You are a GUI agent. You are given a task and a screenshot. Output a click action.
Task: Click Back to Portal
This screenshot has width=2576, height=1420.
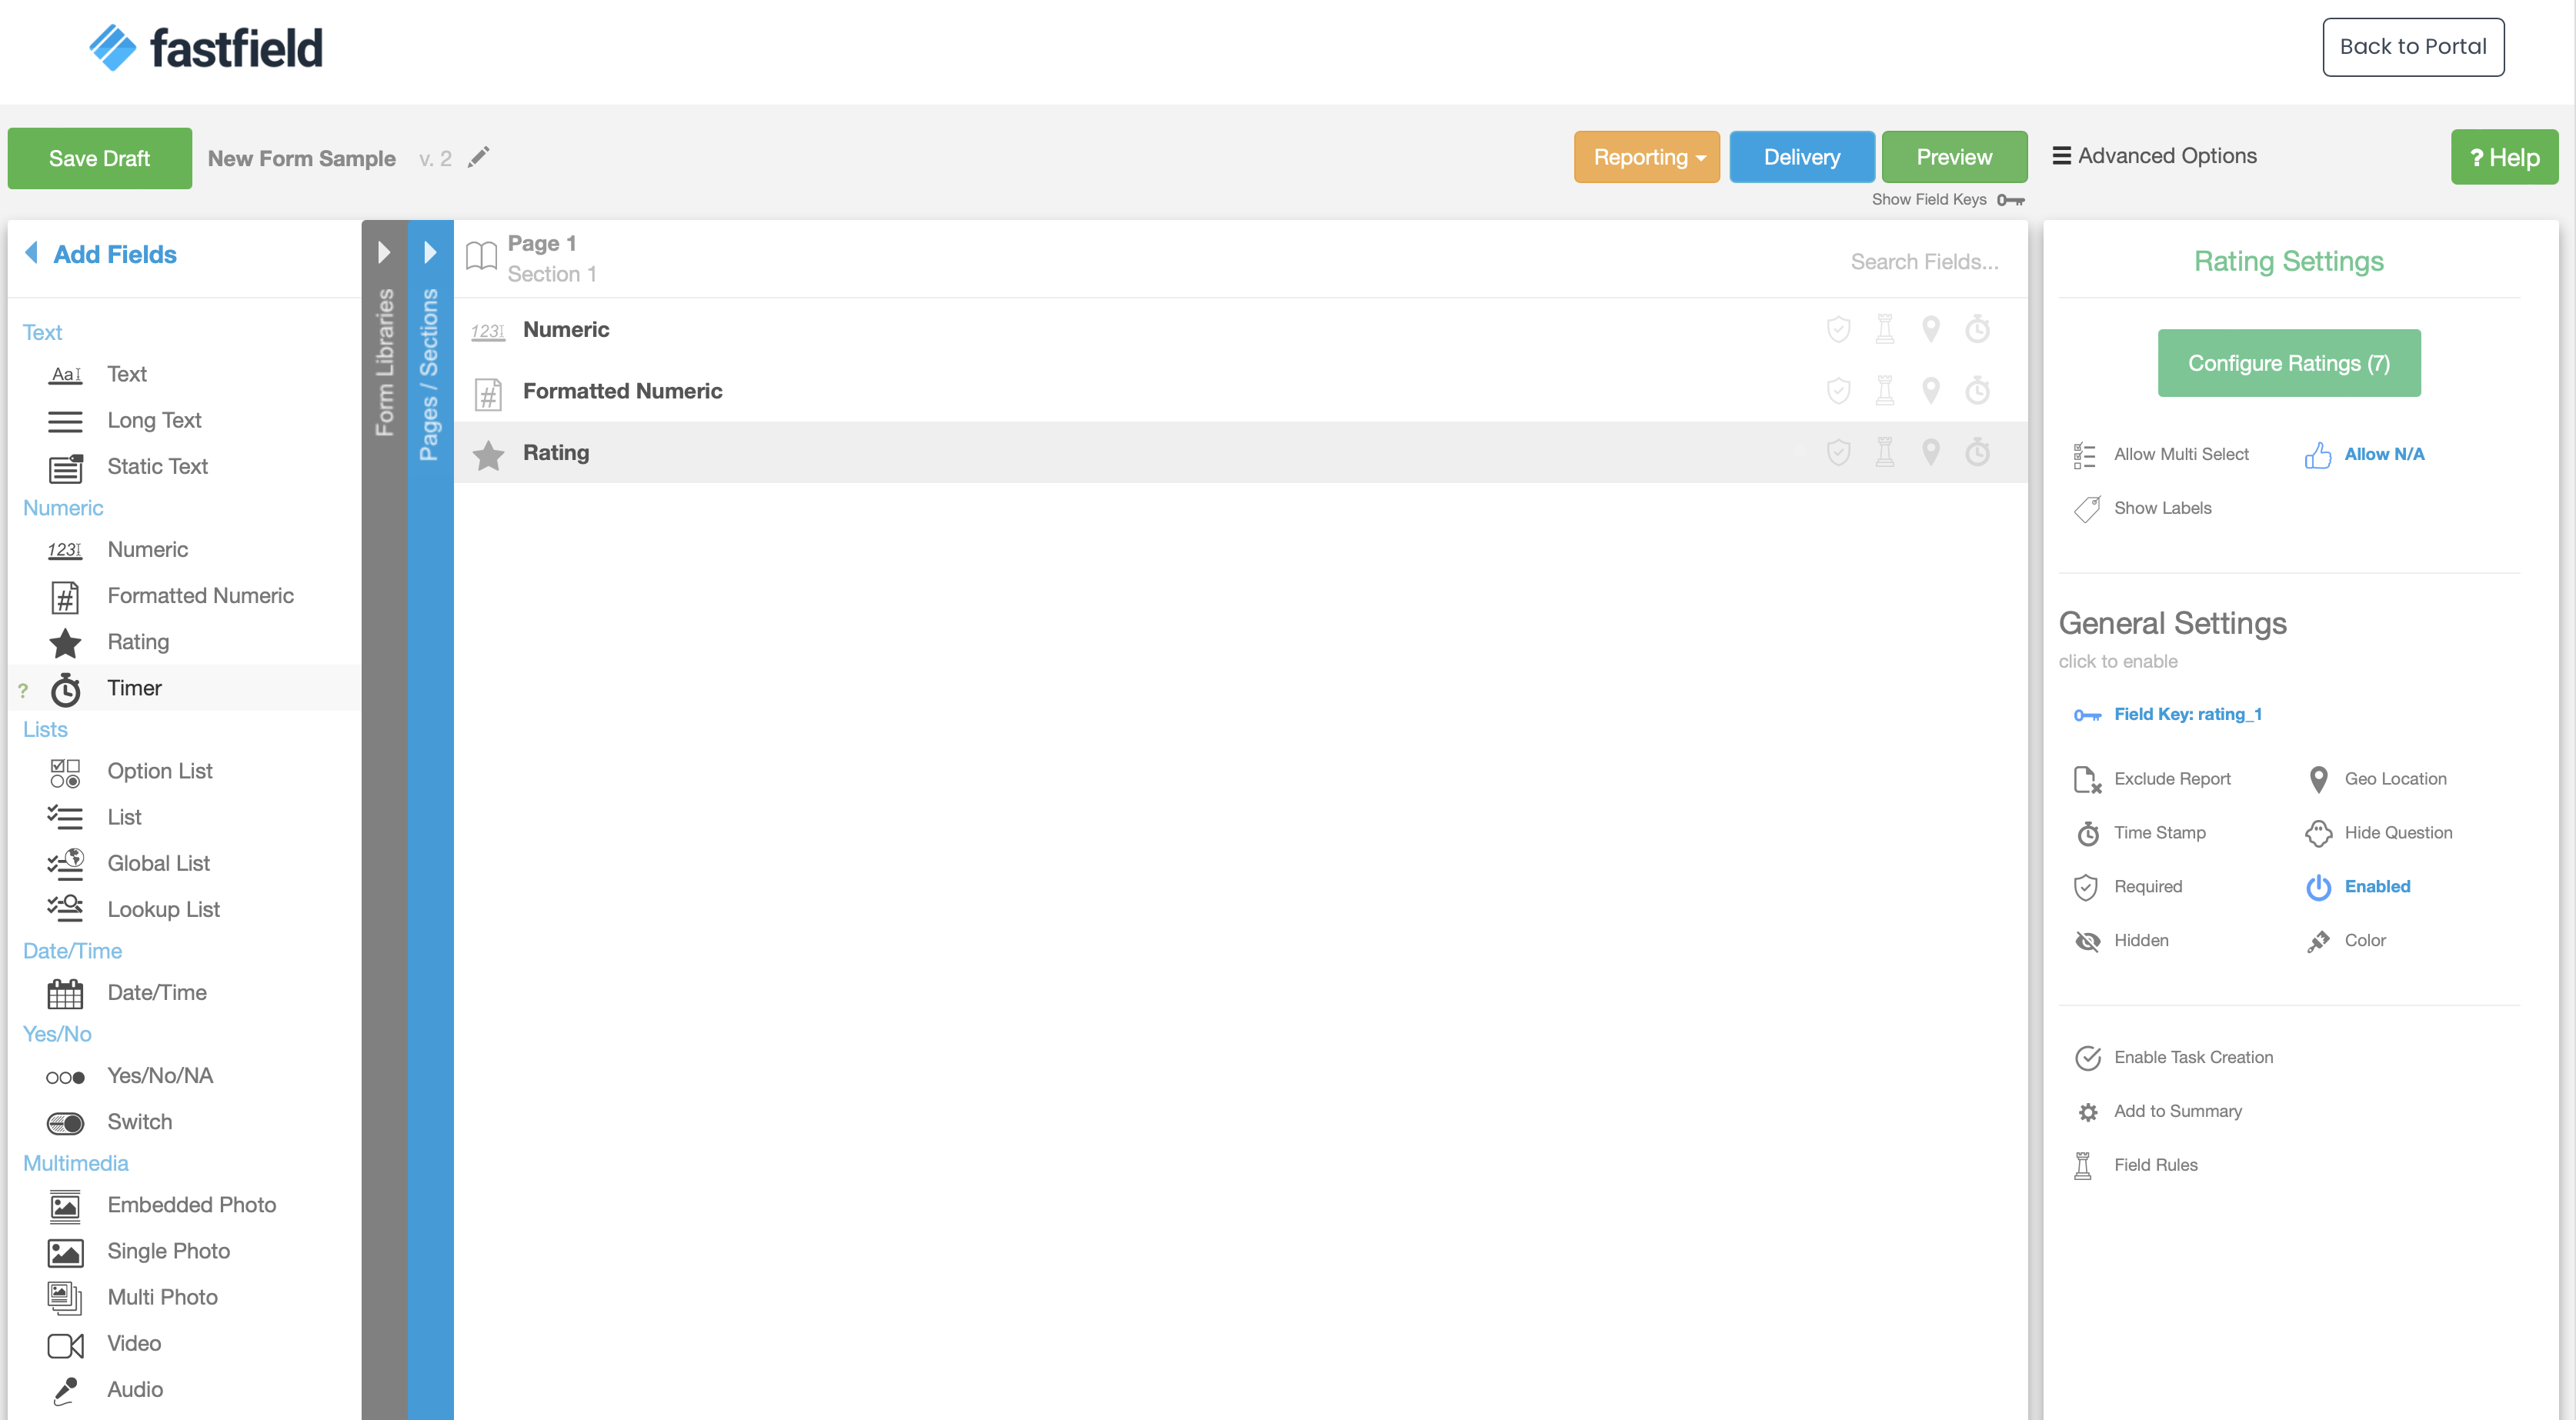[2412, 46]
